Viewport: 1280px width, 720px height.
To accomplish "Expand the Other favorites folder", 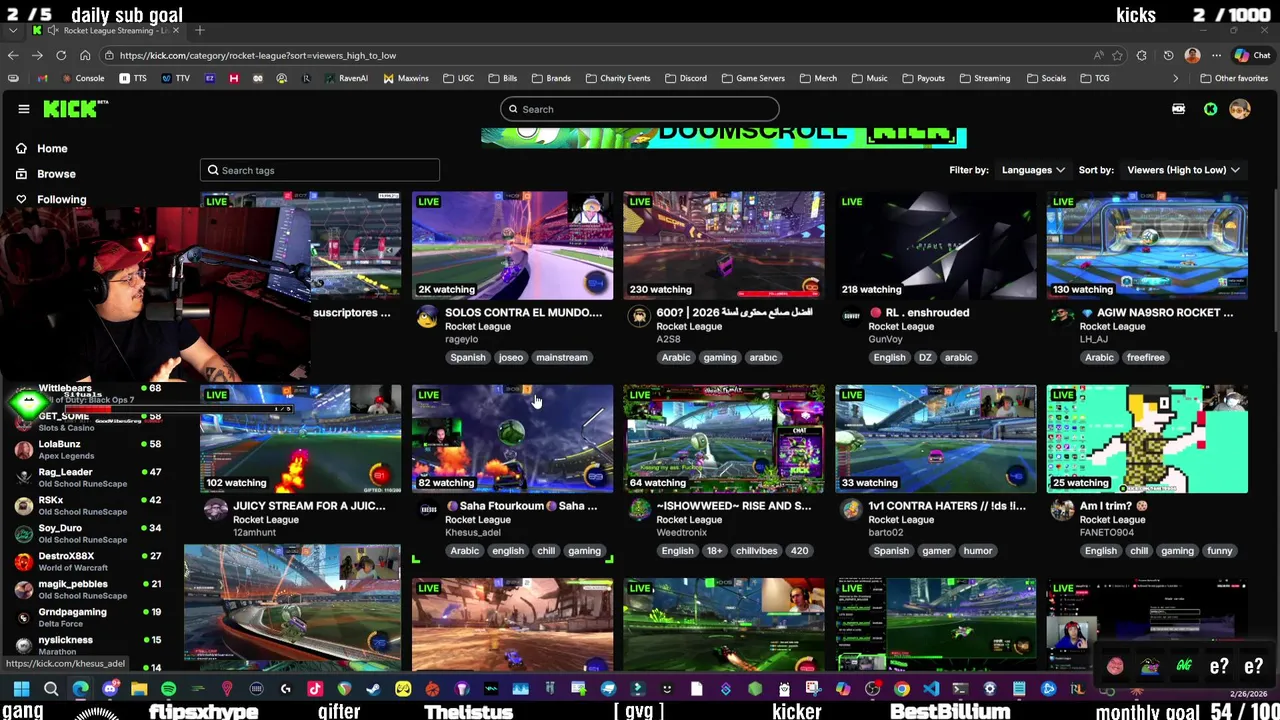I will pyautogui.click(x=1234, y=78).
